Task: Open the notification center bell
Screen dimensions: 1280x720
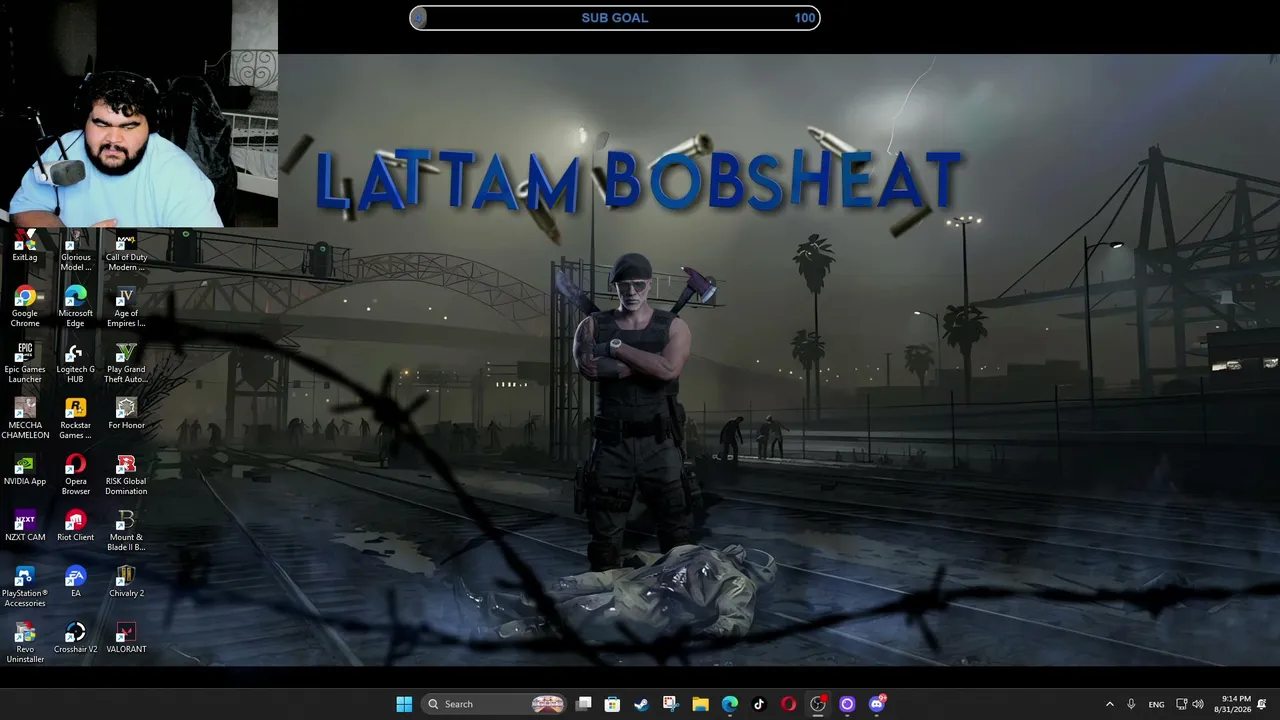Action: coord(1262,704)
